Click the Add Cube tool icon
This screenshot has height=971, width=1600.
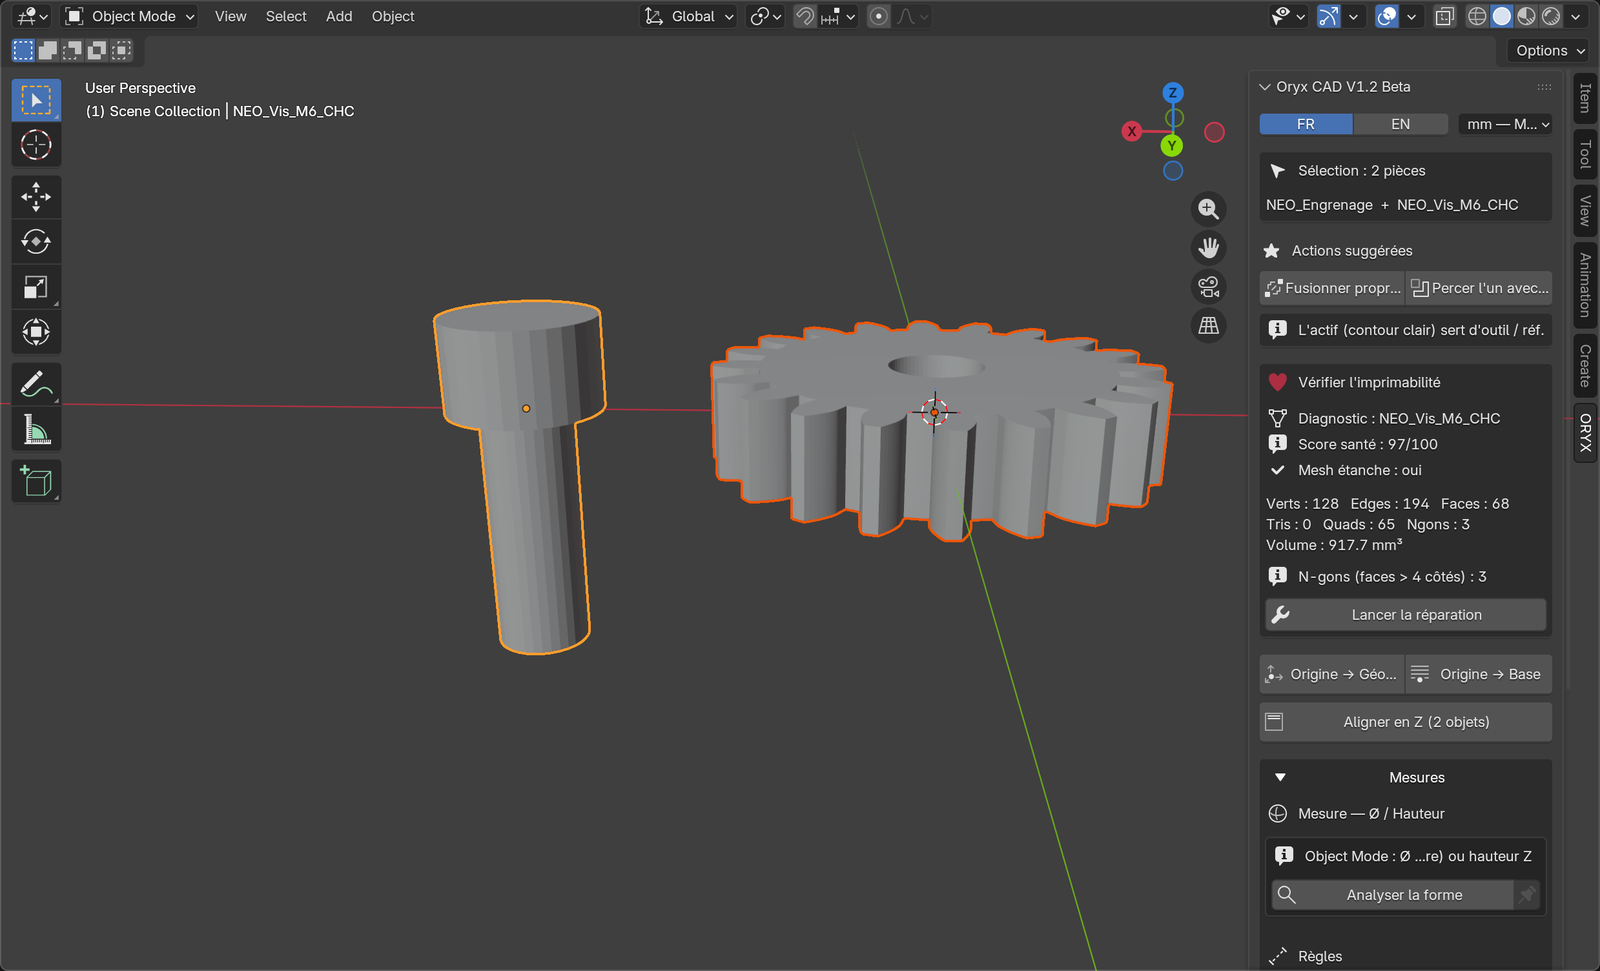tap(36, 481)
